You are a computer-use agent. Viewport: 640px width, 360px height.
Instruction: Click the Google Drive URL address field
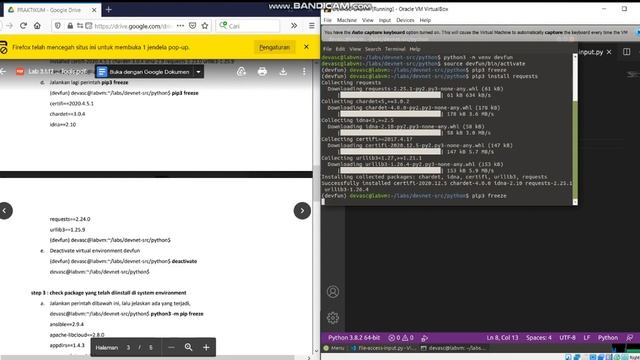pos(133,26)
